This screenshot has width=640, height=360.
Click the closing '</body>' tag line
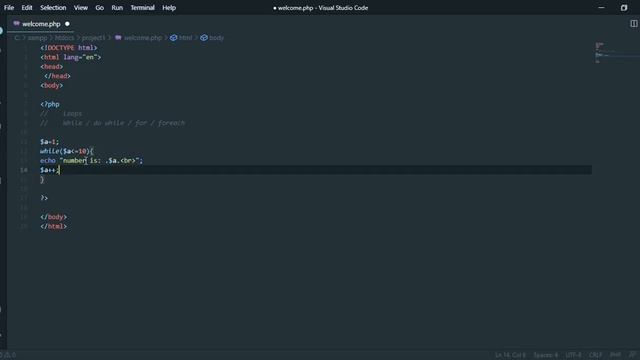click(x=53, y=217)
